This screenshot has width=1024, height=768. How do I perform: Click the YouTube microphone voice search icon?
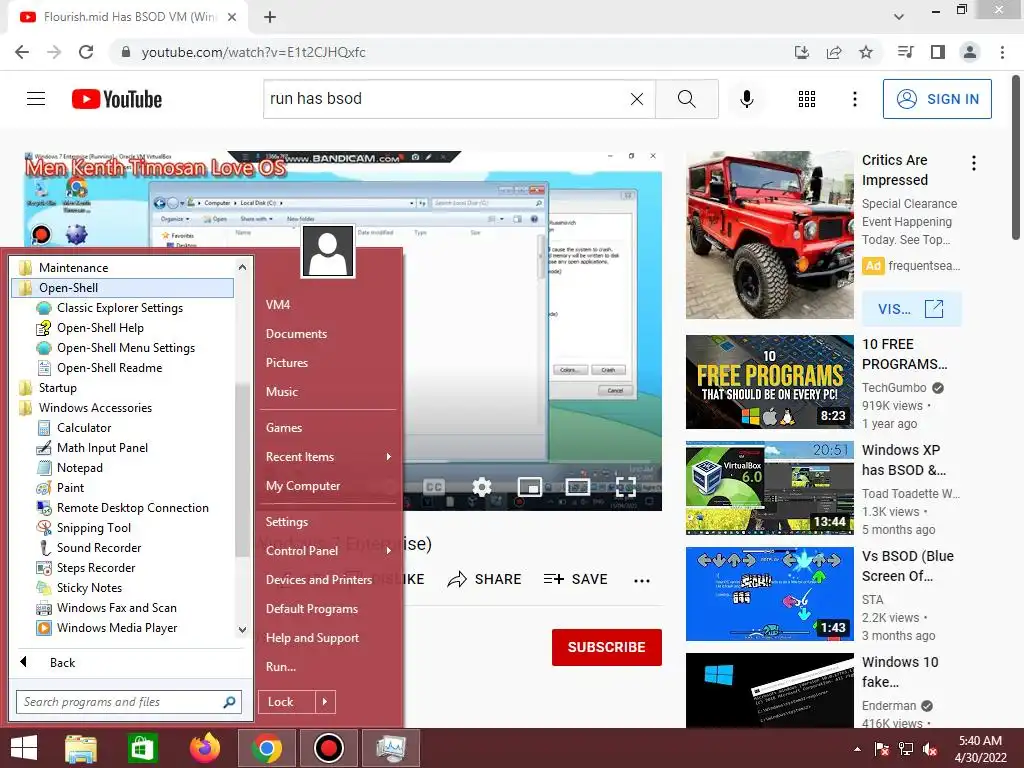coord(746,99)
